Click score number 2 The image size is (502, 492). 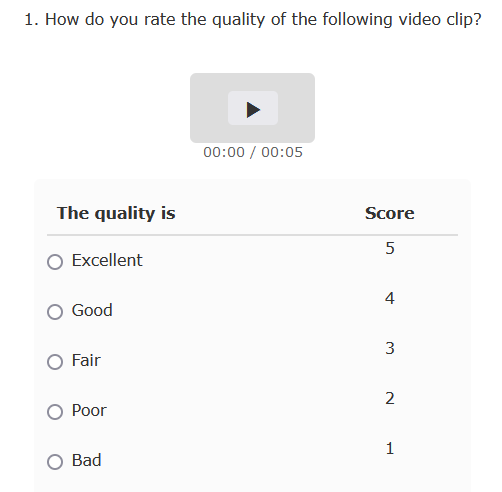[x=390, y=398]
